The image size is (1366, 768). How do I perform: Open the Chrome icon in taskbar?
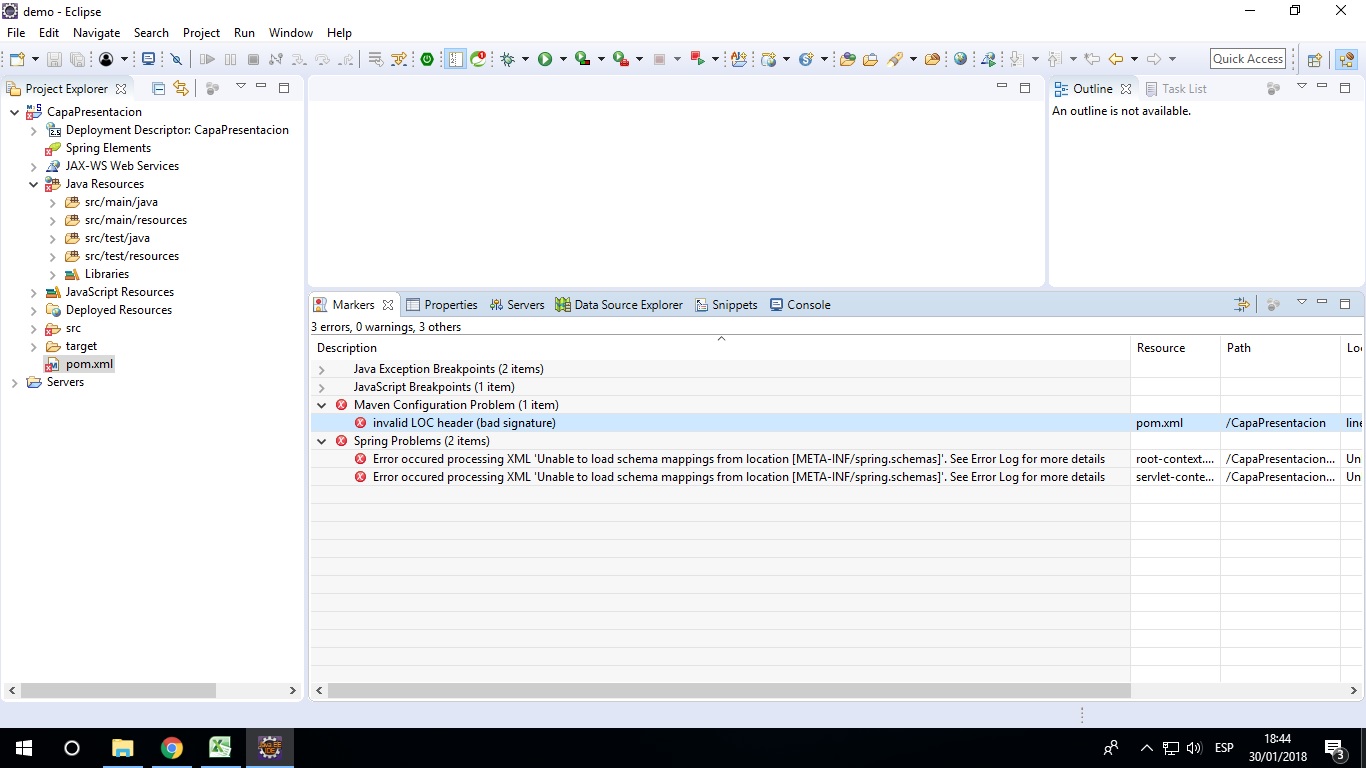pyautogui.click(x=172, y=748)
